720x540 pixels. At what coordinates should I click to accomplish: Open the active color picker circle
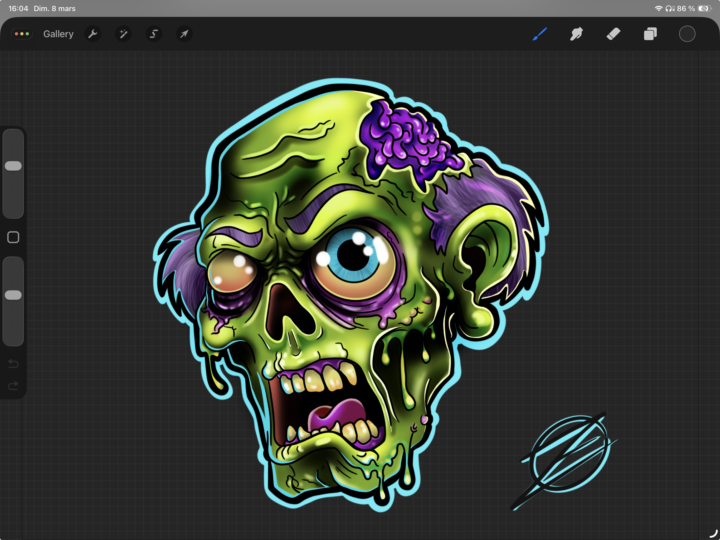tap(687, 34)
